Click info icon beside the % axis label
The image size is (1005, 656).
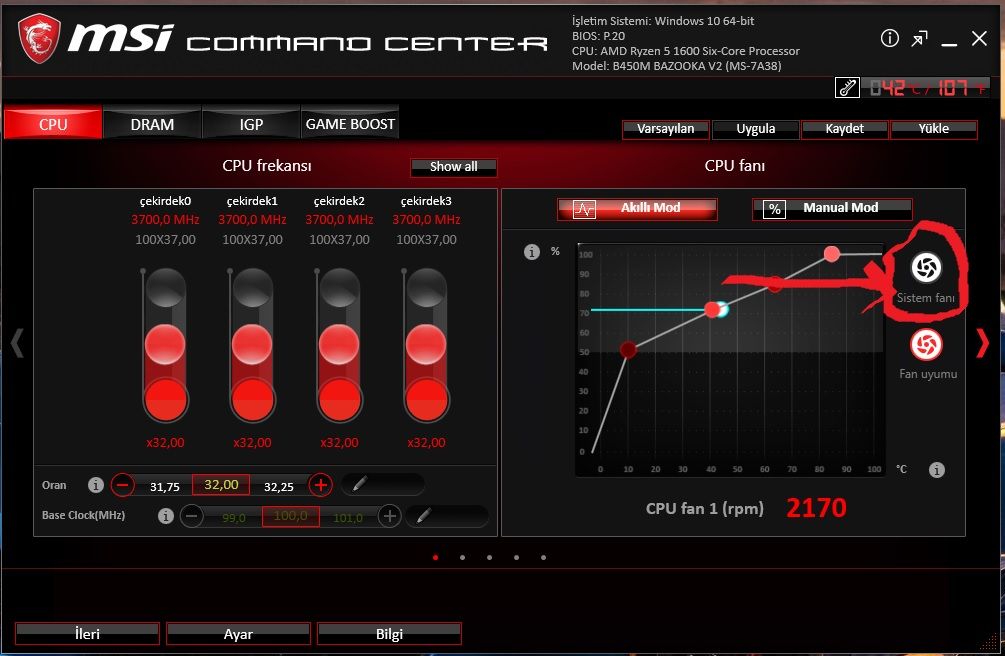click(x=531, y=252)
